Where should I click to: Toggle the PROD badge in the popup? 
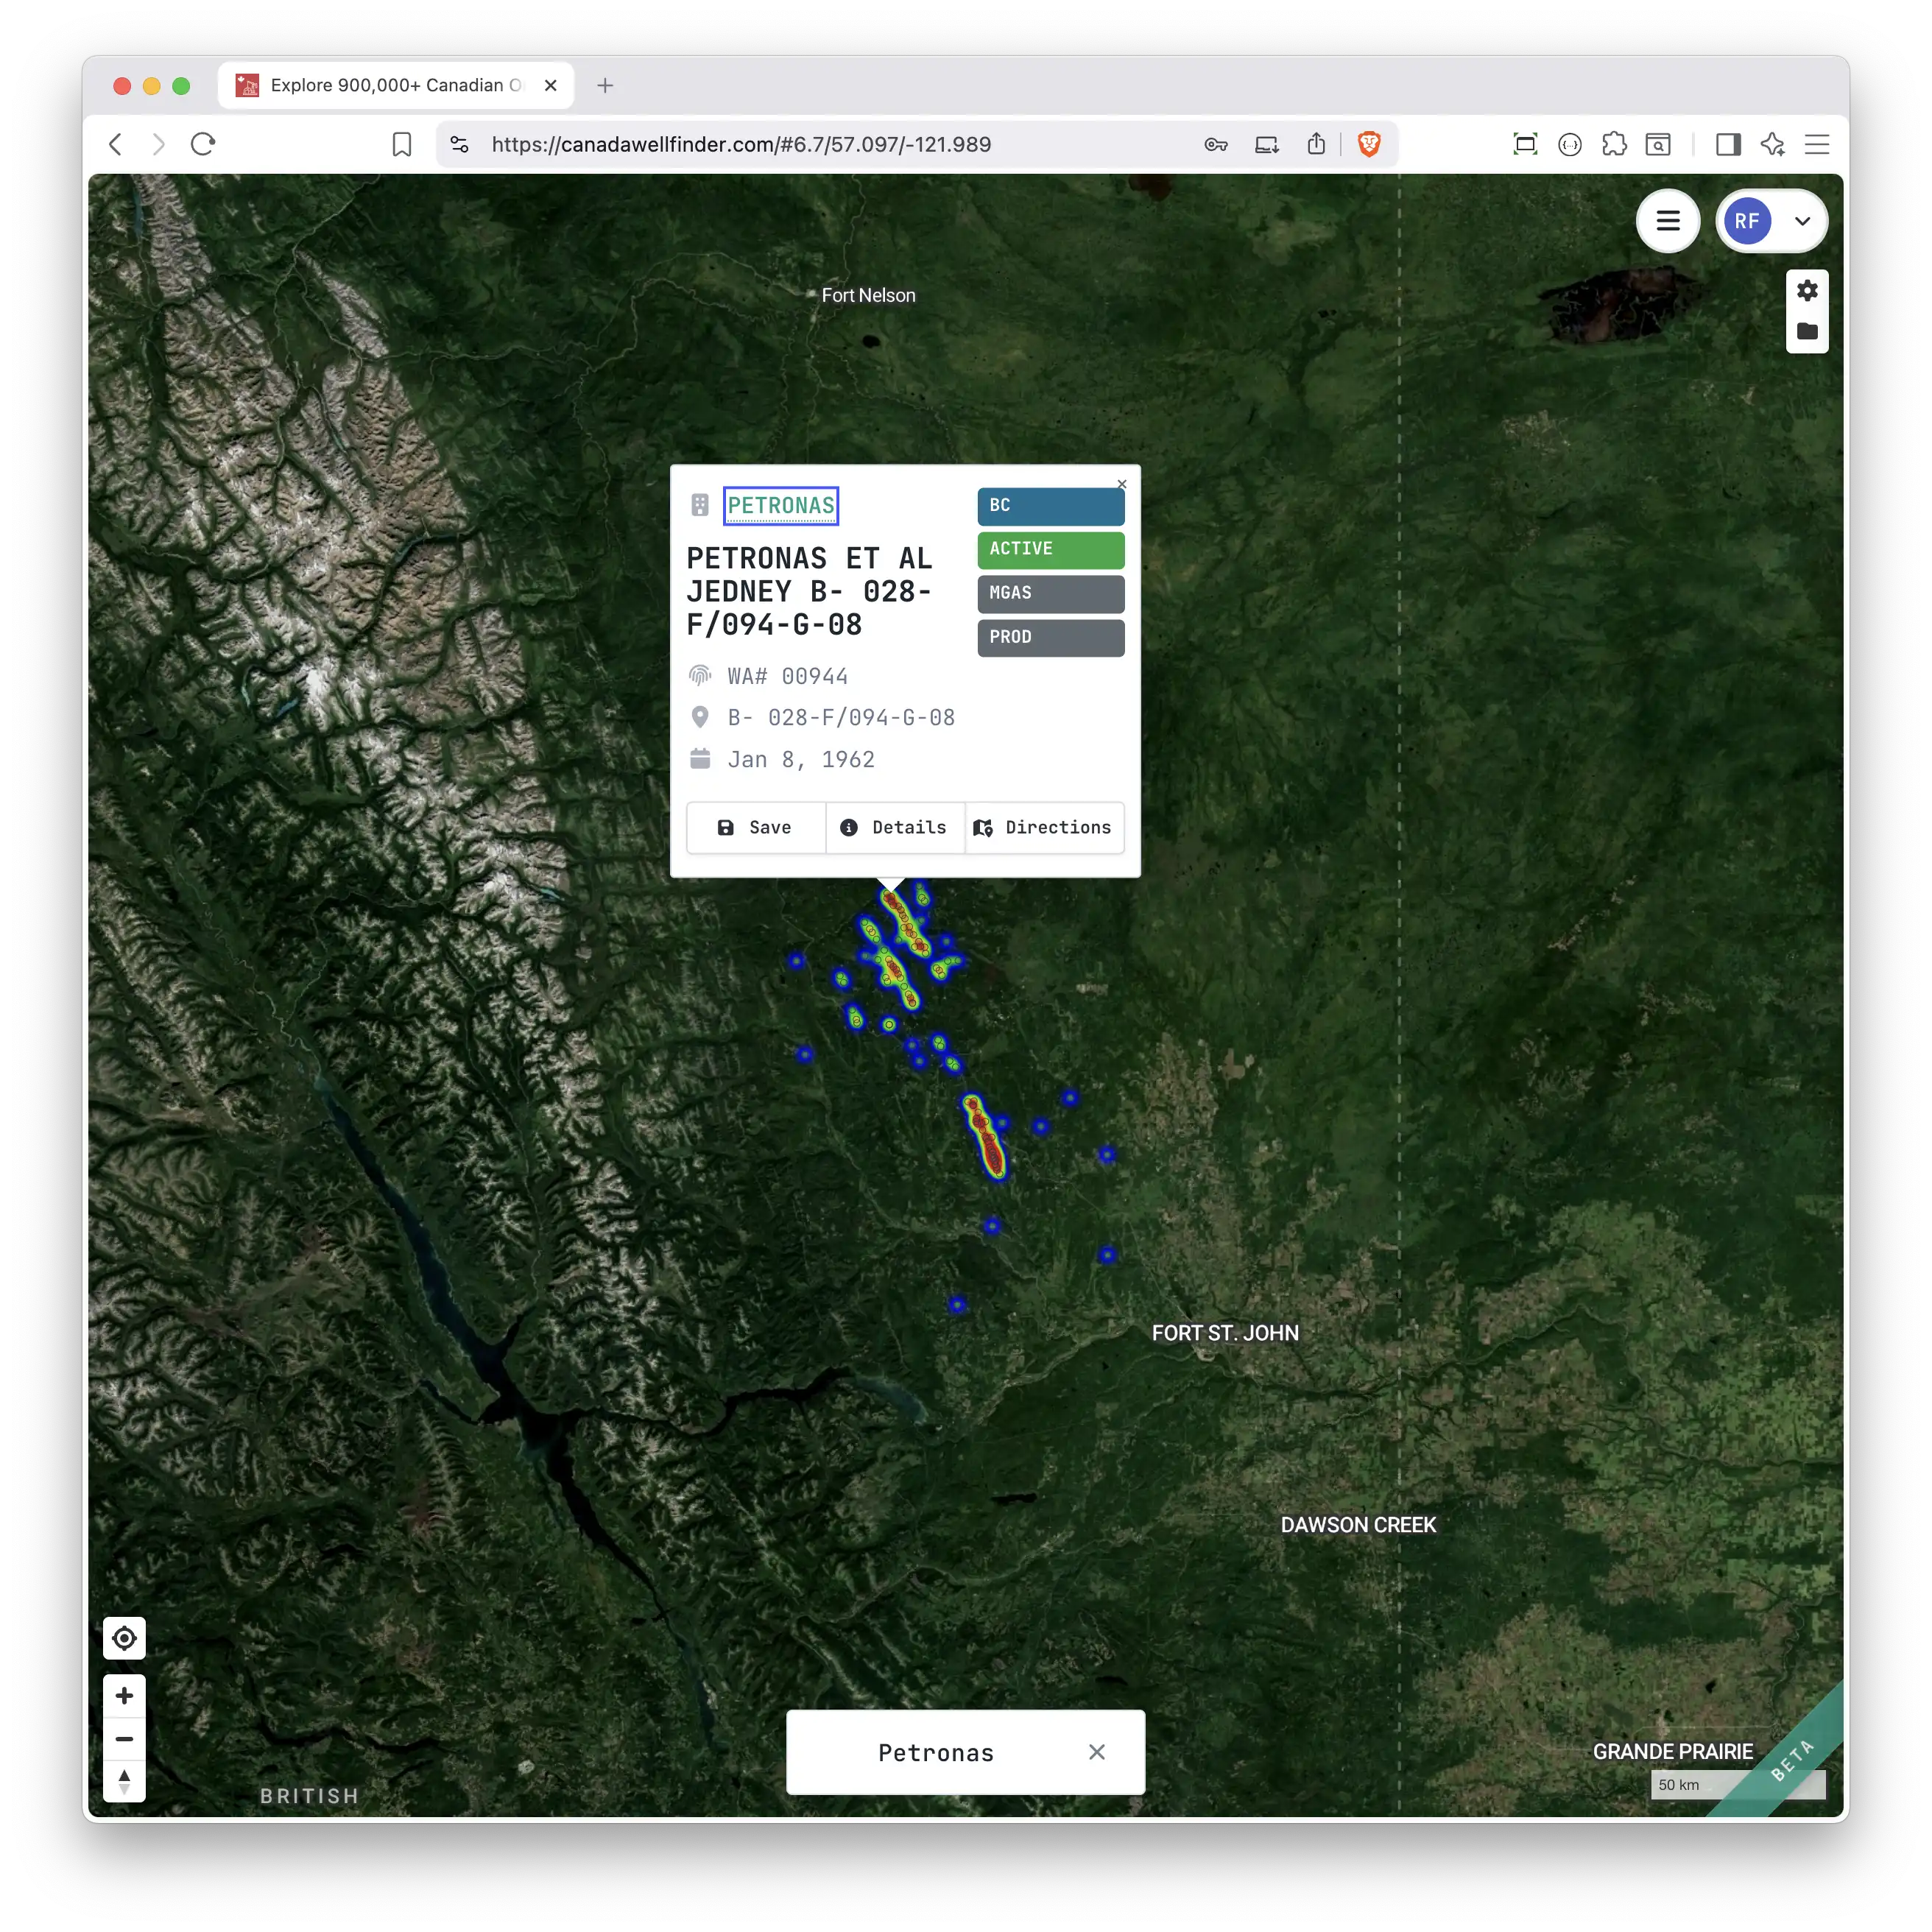(x=1050, y=638)
